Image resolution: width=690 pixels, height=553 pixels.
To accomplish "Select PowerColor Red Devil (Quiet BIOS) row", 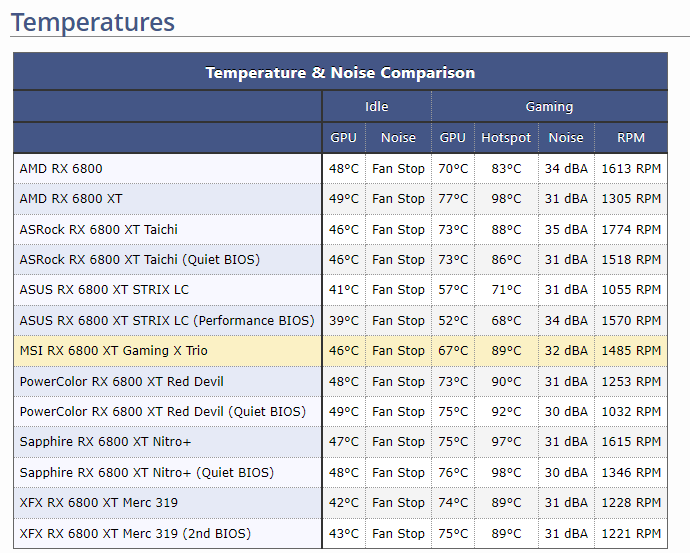I will [162, 411].
